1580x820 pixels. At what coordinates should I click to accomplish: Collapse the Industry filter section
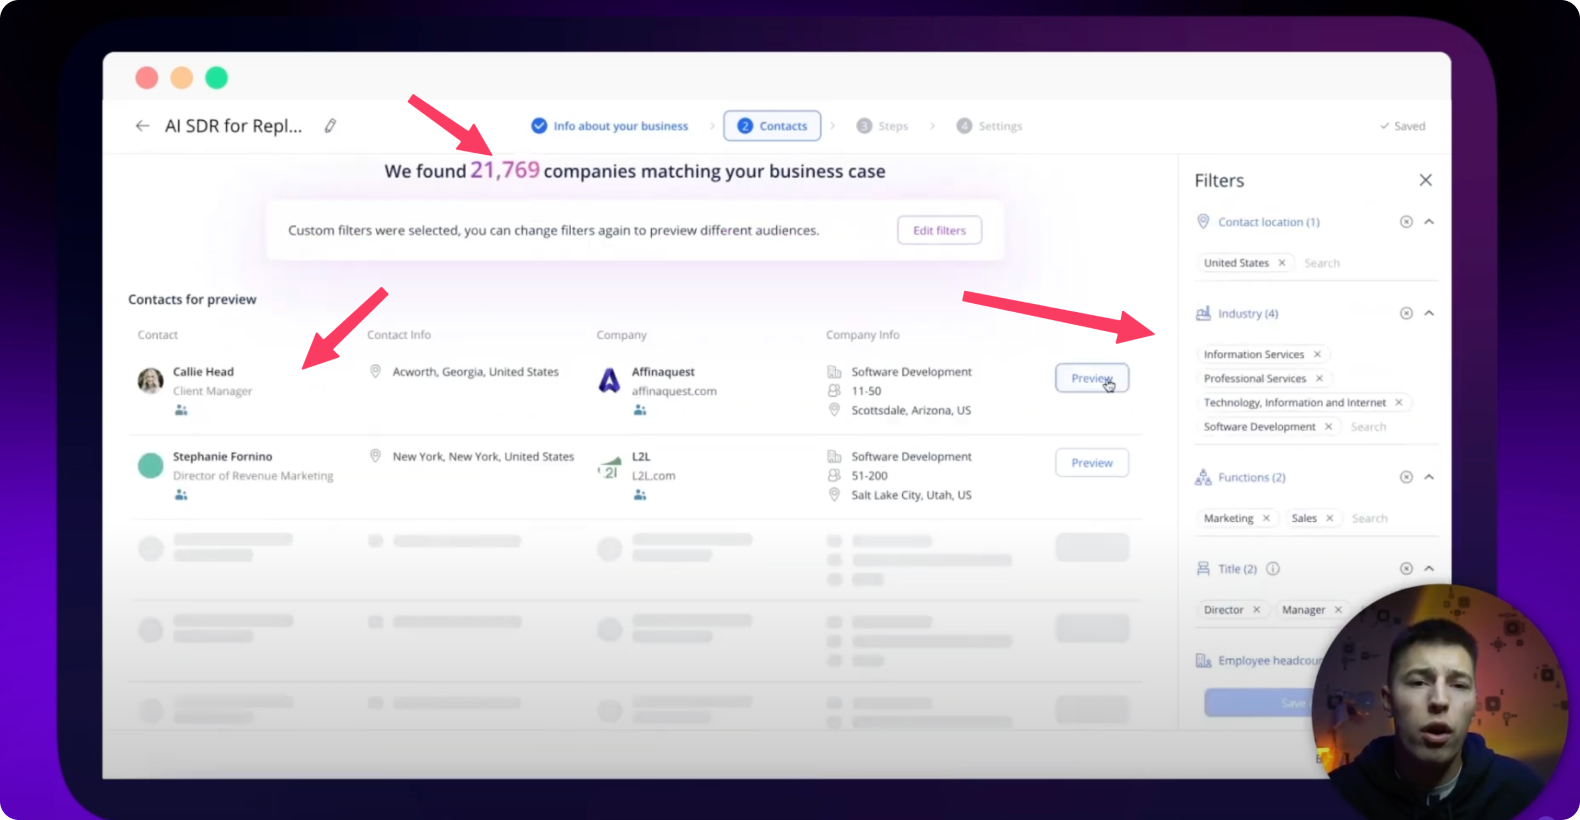(x=1429, y=313)
